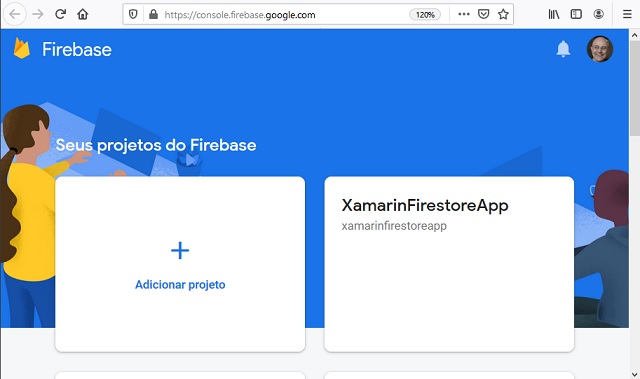Click the Adicionar projeto label

pyautogui.click(x=180, y=284)
